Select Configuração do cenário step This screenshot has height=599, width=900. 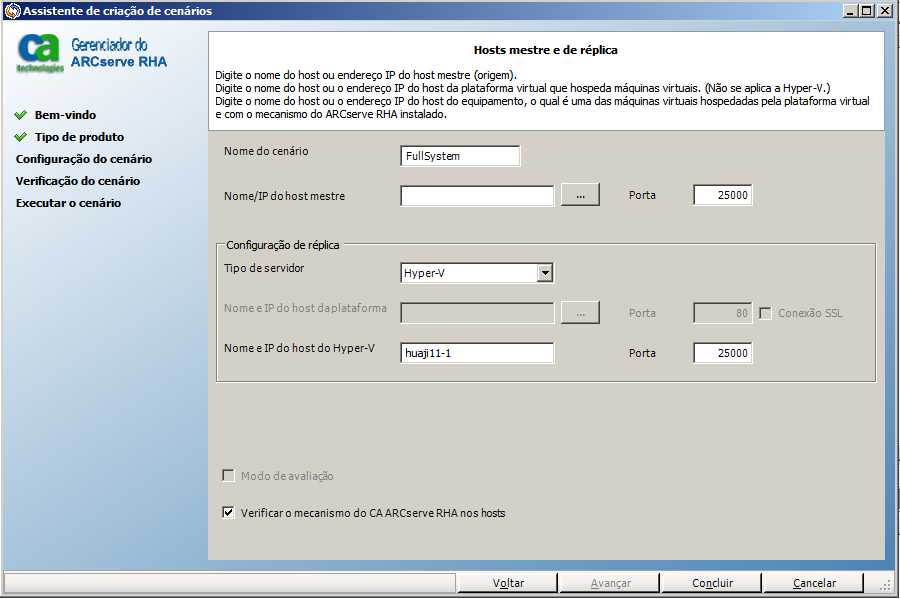pyautogui.click(x=84, y=159)
